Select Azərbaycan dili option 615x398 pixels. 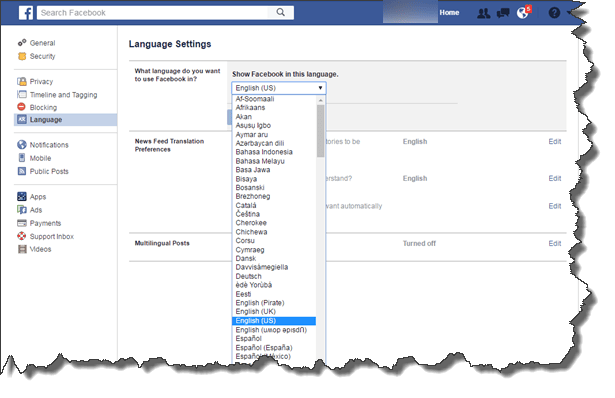[274, 143]
